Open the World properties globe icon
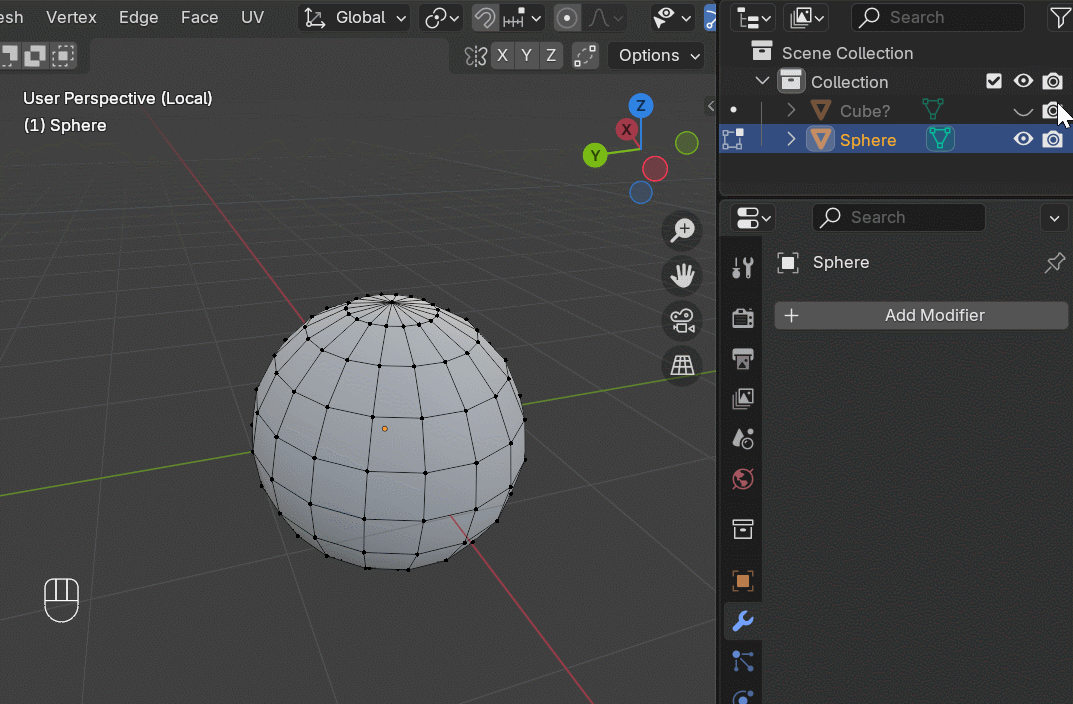The height and width of the screenshot is (704, 1073). [x=742, y=479]
